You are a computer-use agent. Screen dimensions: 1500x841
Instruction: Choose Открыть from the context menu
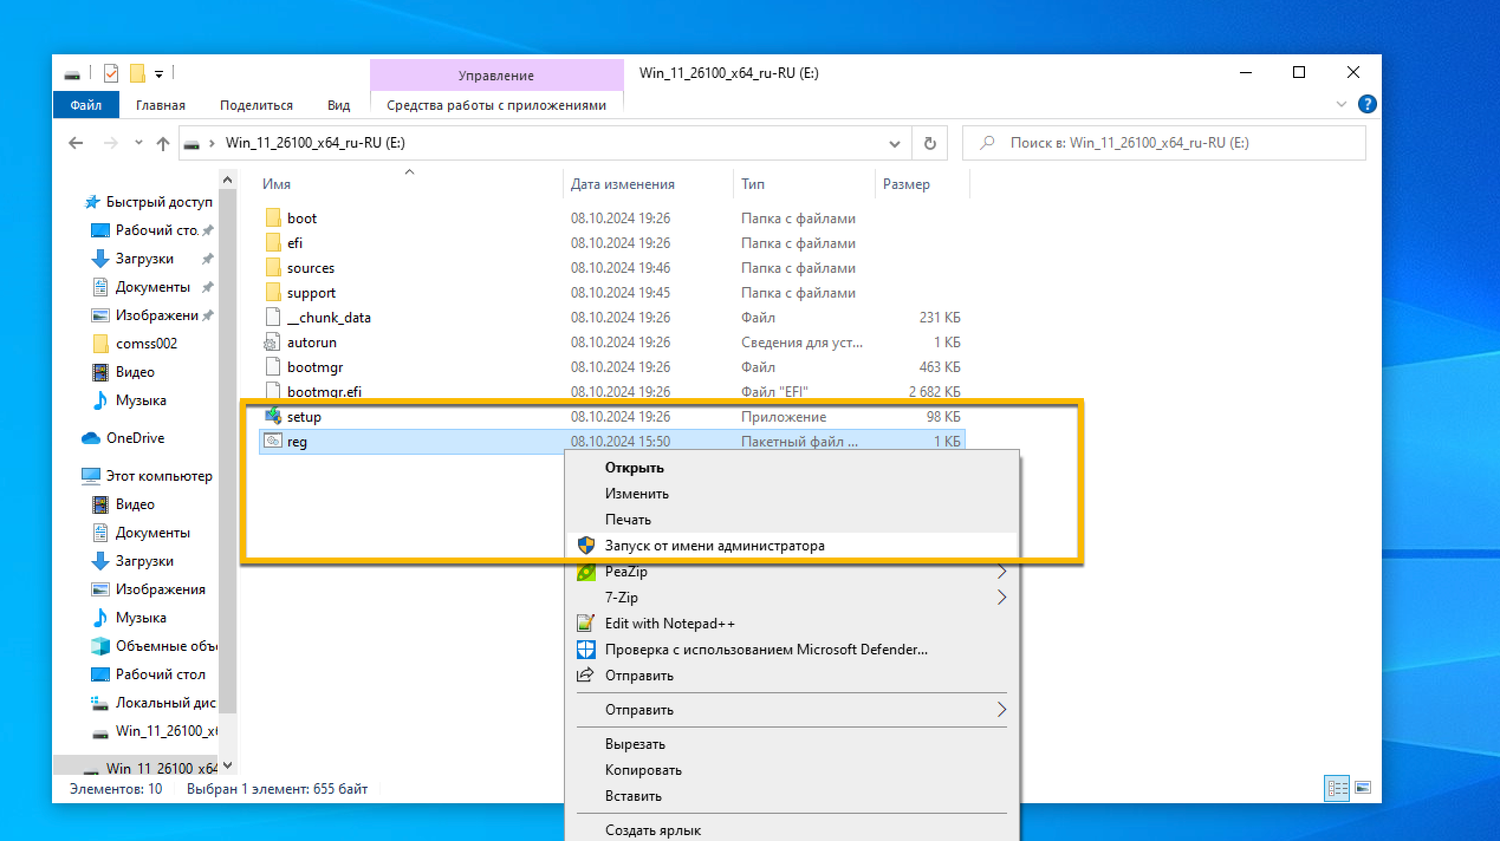[634, 467]
